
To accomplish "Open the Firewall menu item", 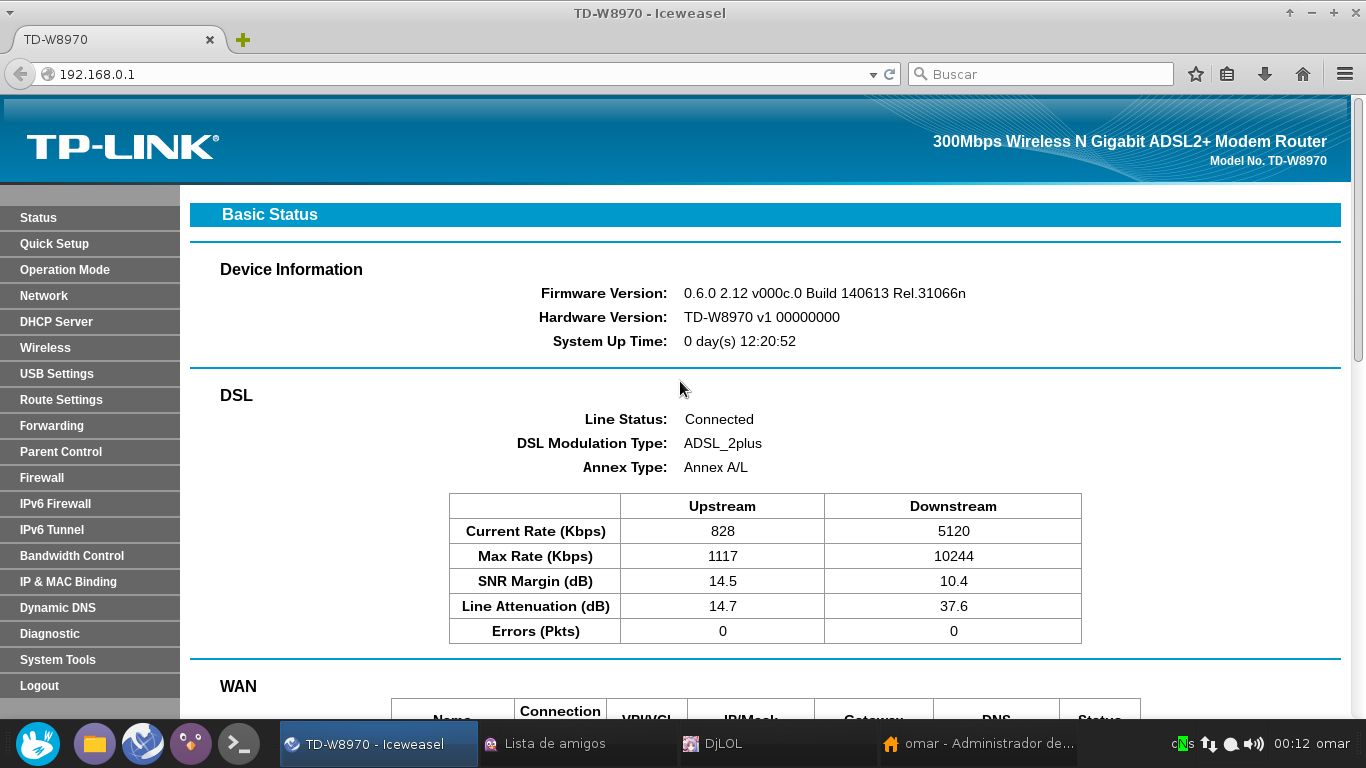I will [90, 478].
